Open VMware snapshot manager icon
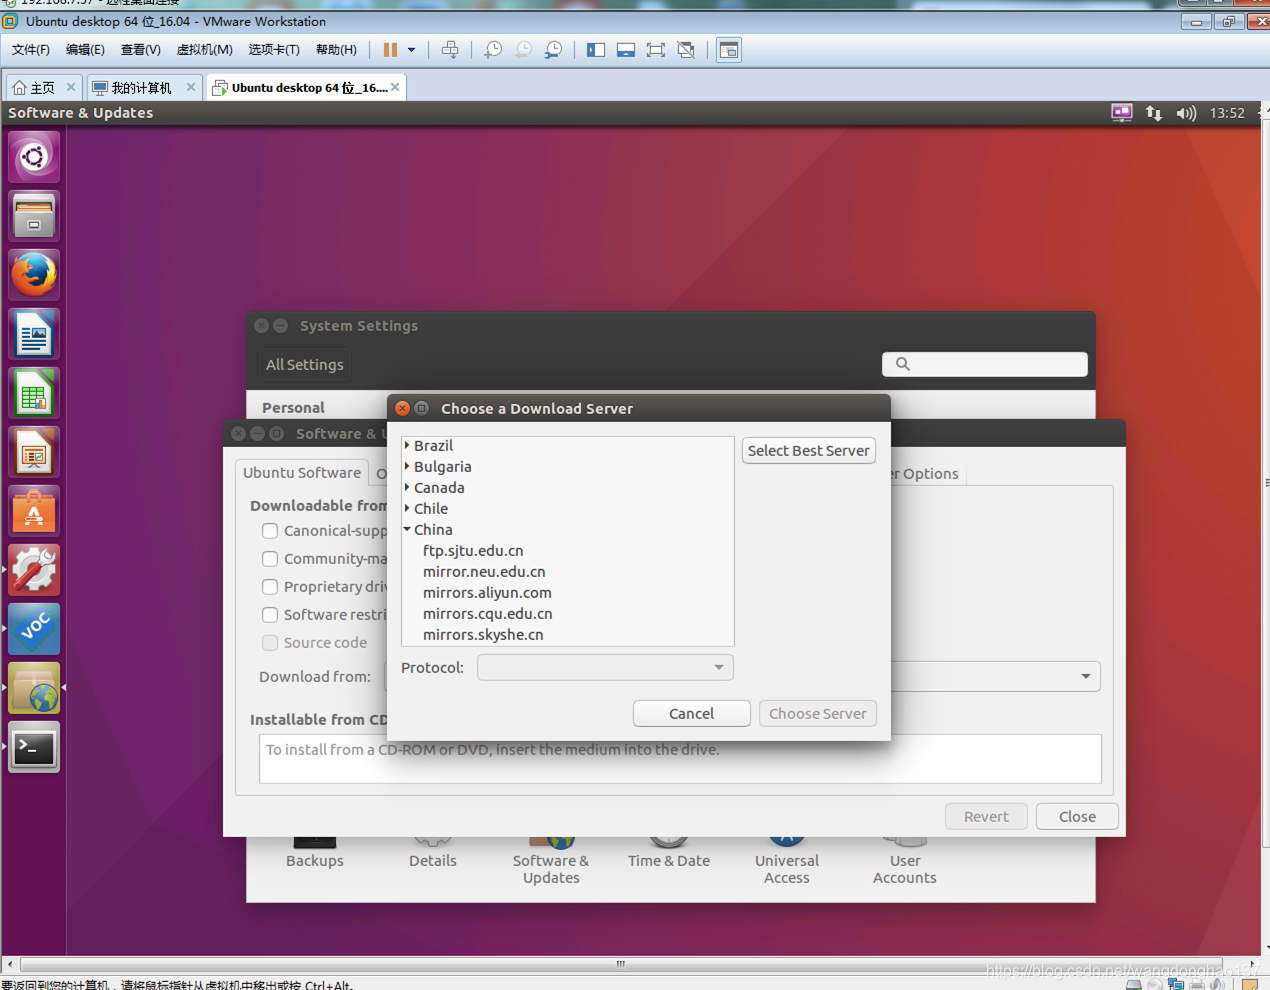The image size is (1270, 990). [553, 50]
